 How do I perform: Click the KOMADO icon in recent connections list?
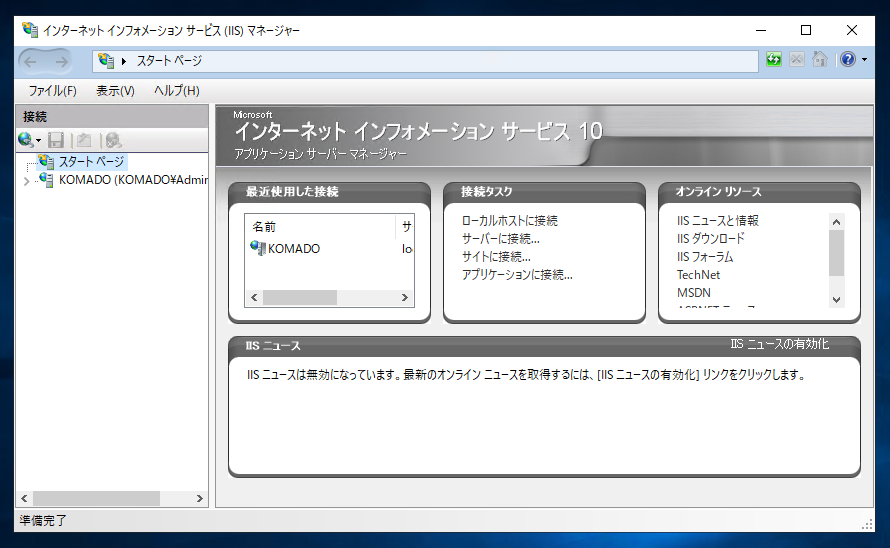coord(258,248)
